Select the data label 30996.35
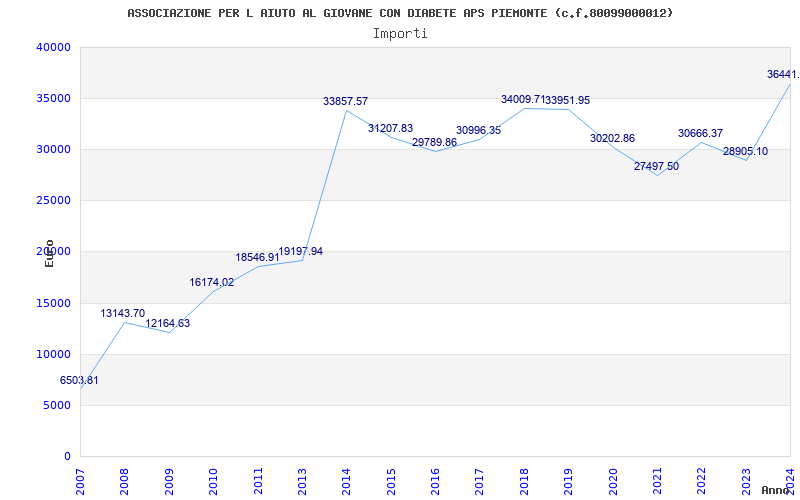The width and height of the screenshot is (800, 500). tap(479, 131)
